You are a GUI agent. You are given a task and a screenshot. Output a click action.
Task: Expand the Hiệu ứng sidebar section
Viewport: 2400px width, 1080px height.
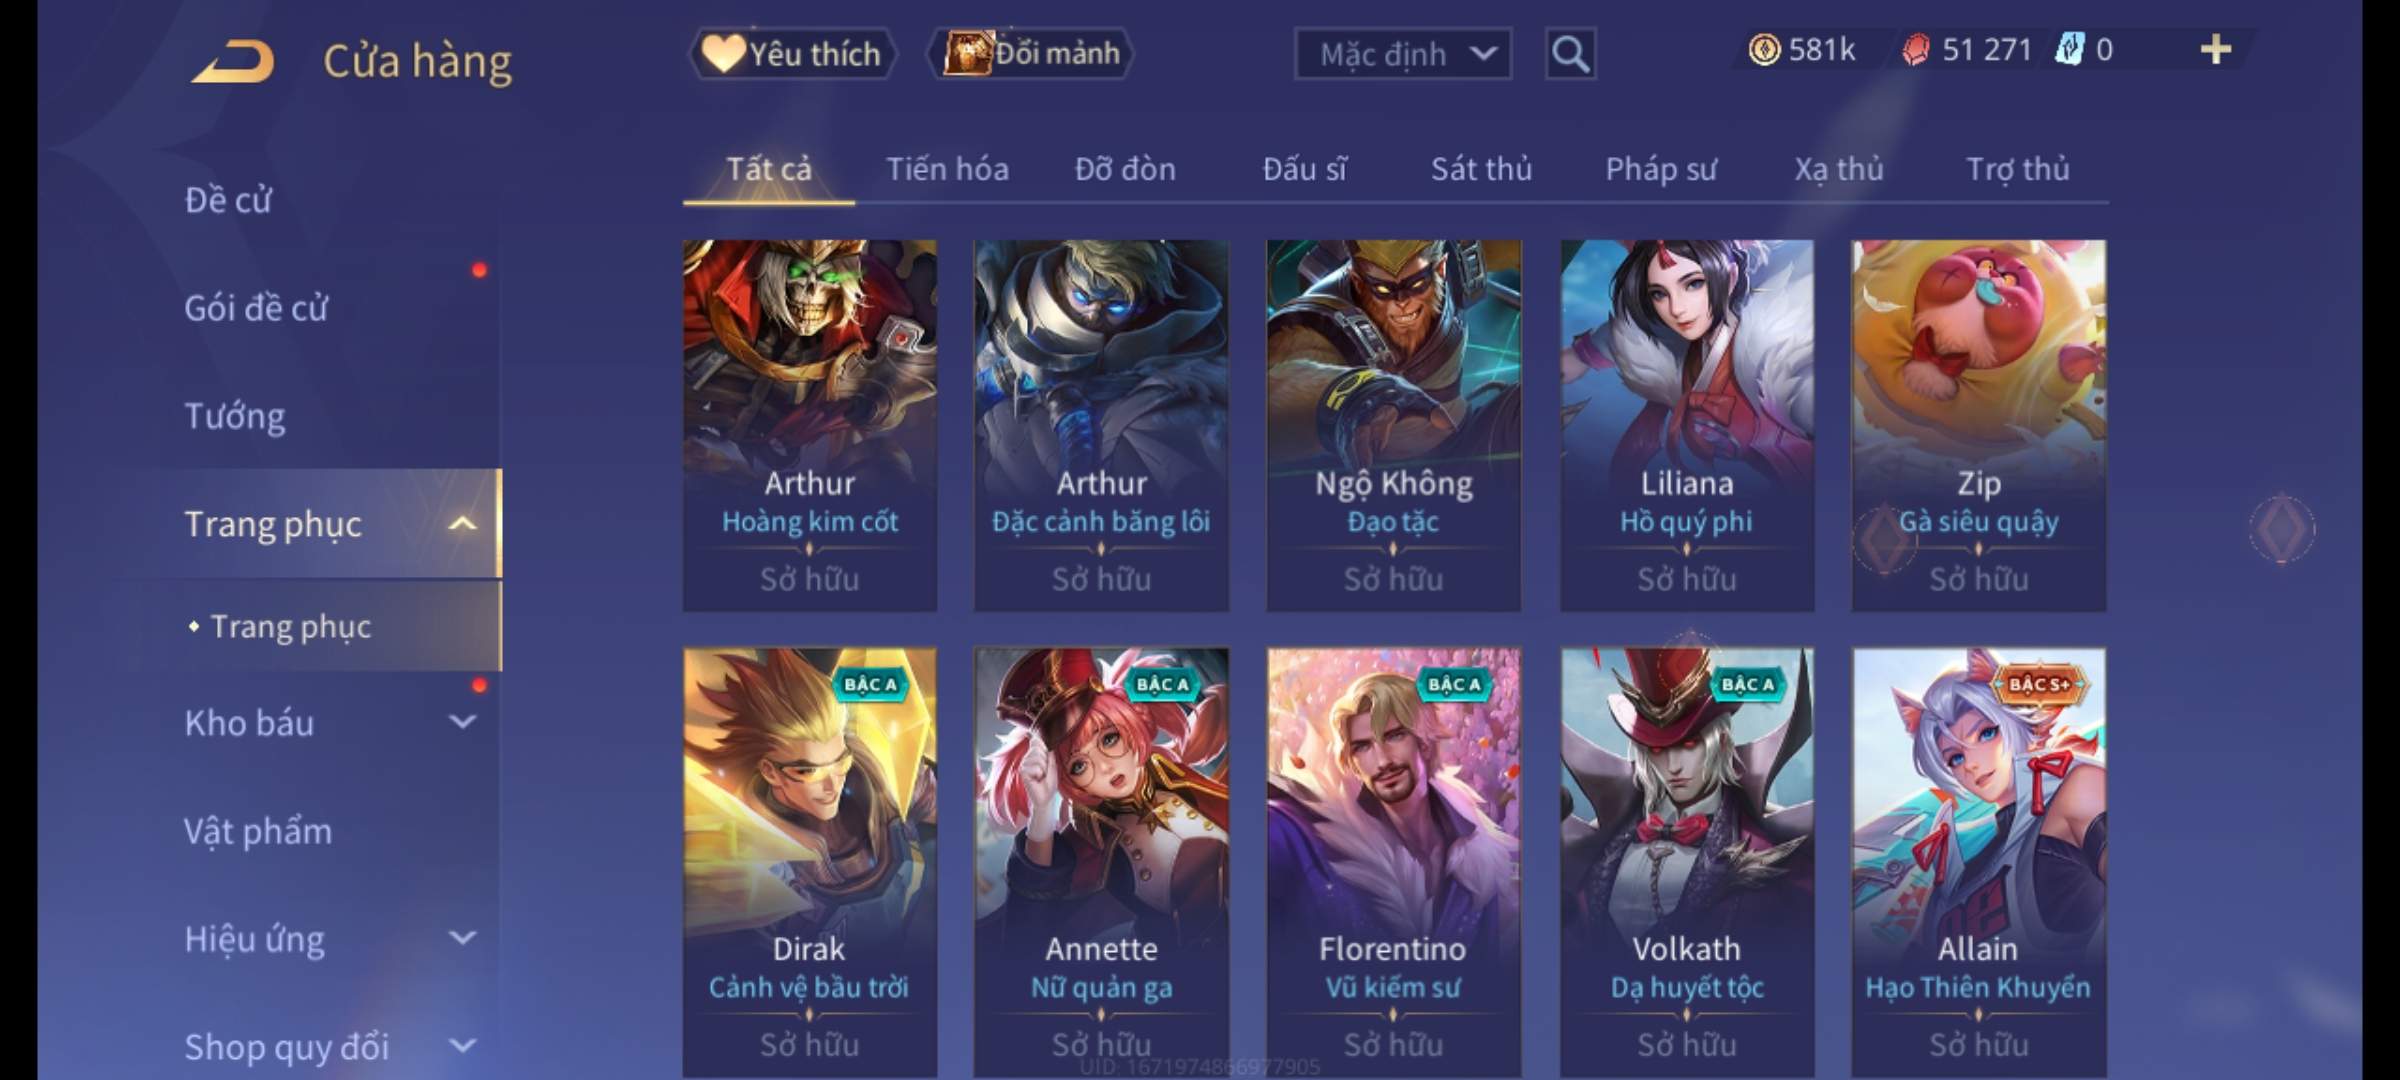[x=462, y=938]
